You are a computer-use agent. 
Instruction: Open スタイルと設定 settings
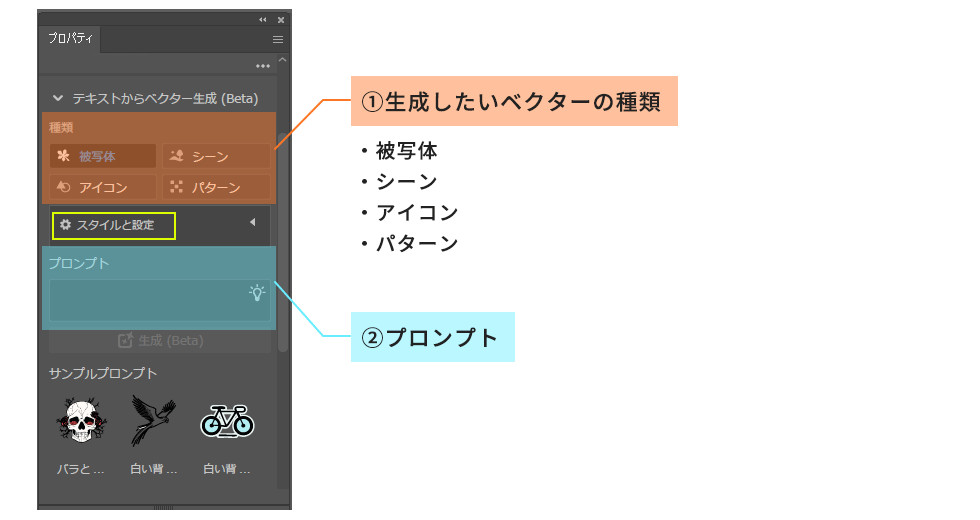(x=114, y=225)
